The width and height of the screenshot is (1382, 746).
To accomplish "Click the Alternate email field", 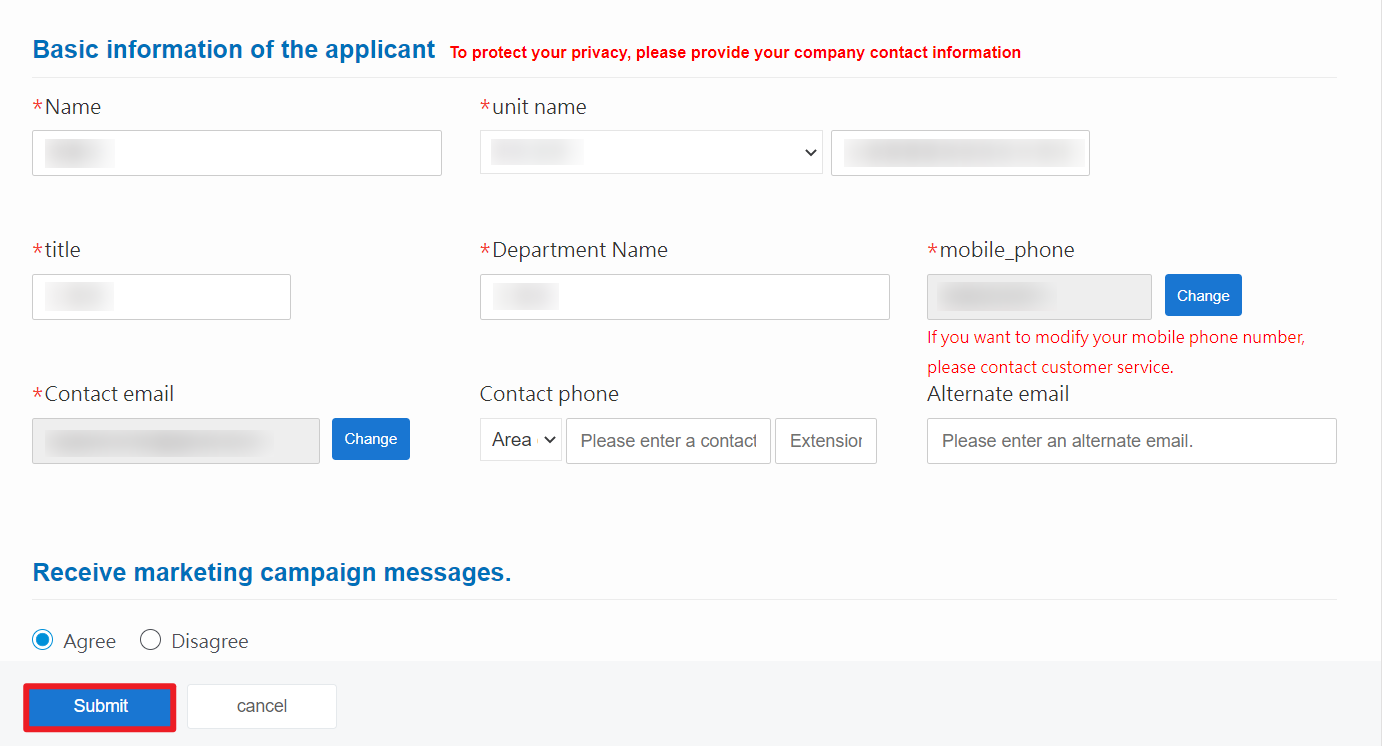I will click(1132, 441).
